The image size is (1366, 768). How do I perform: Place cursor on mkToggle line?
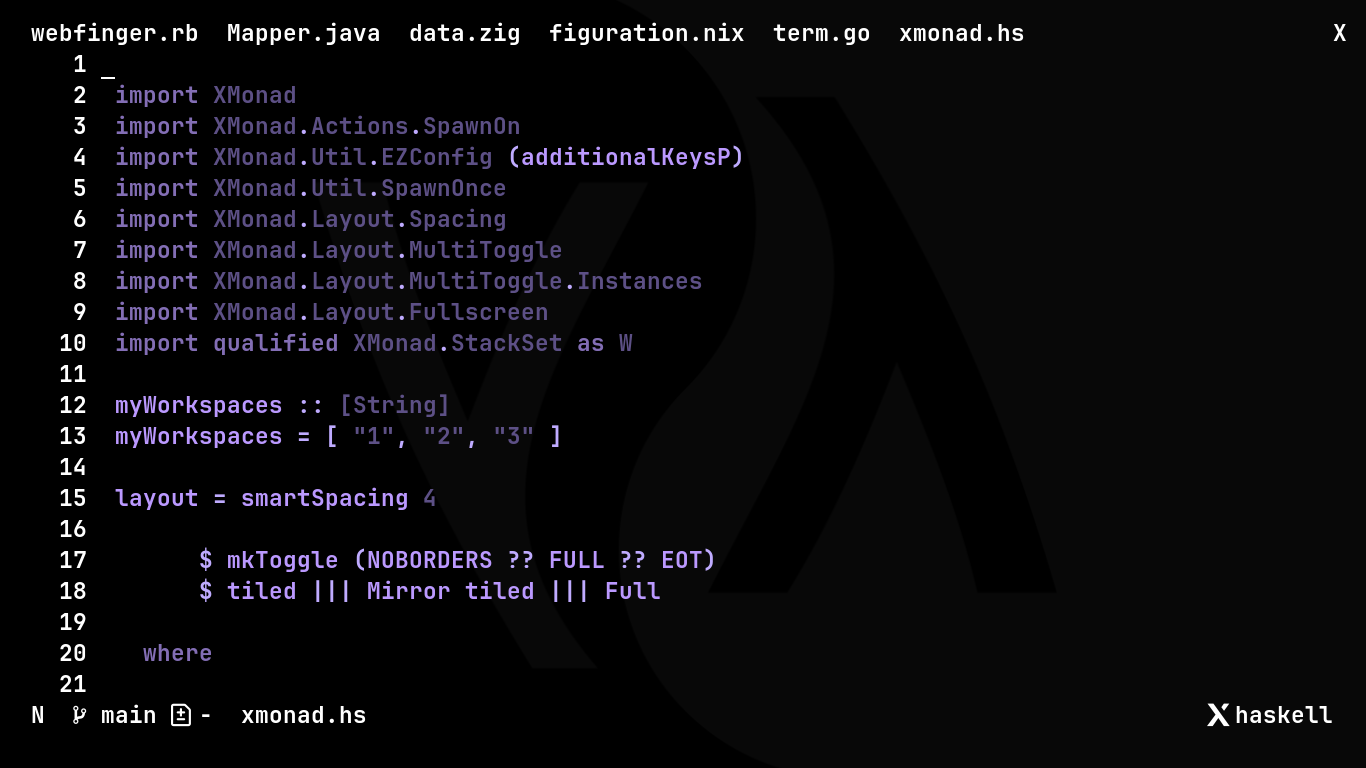458,560
